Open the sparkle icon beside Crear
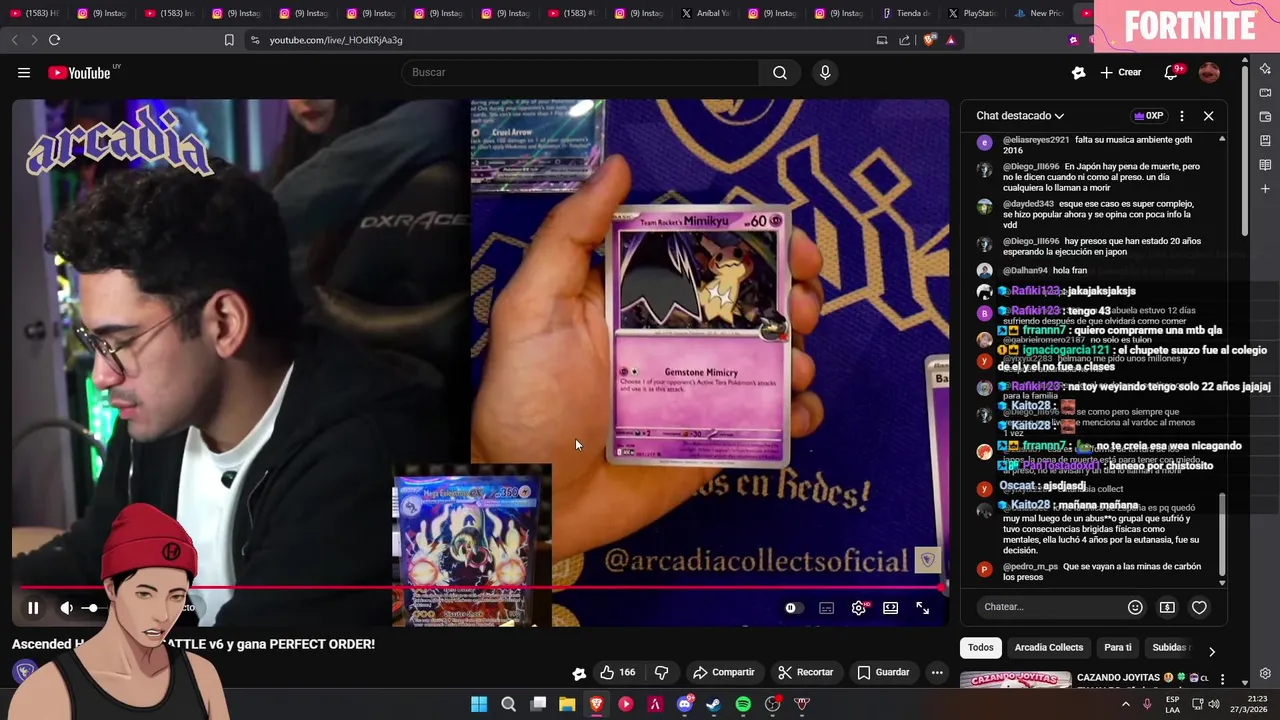Image resolution: width=1280 pixels, height=720 pixels. tap(1078, 72)
